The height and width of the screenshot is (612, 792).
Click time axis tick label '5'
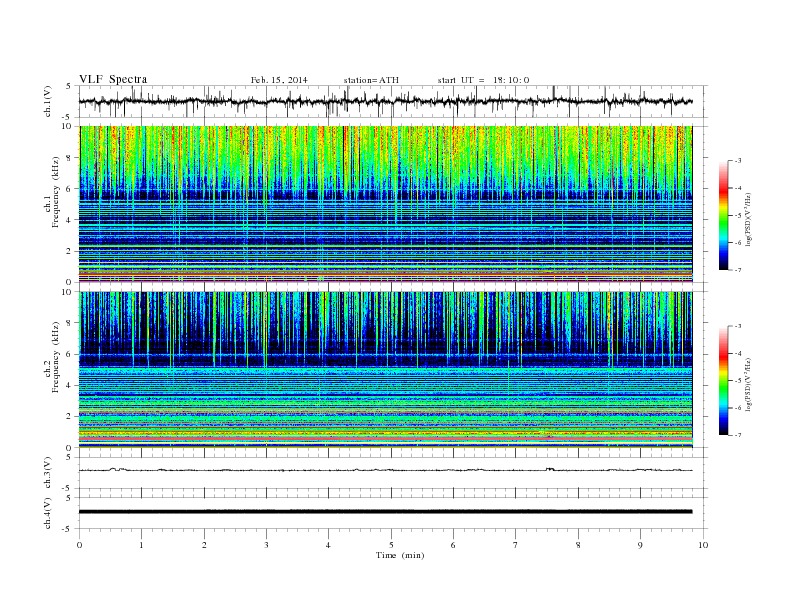391,545
